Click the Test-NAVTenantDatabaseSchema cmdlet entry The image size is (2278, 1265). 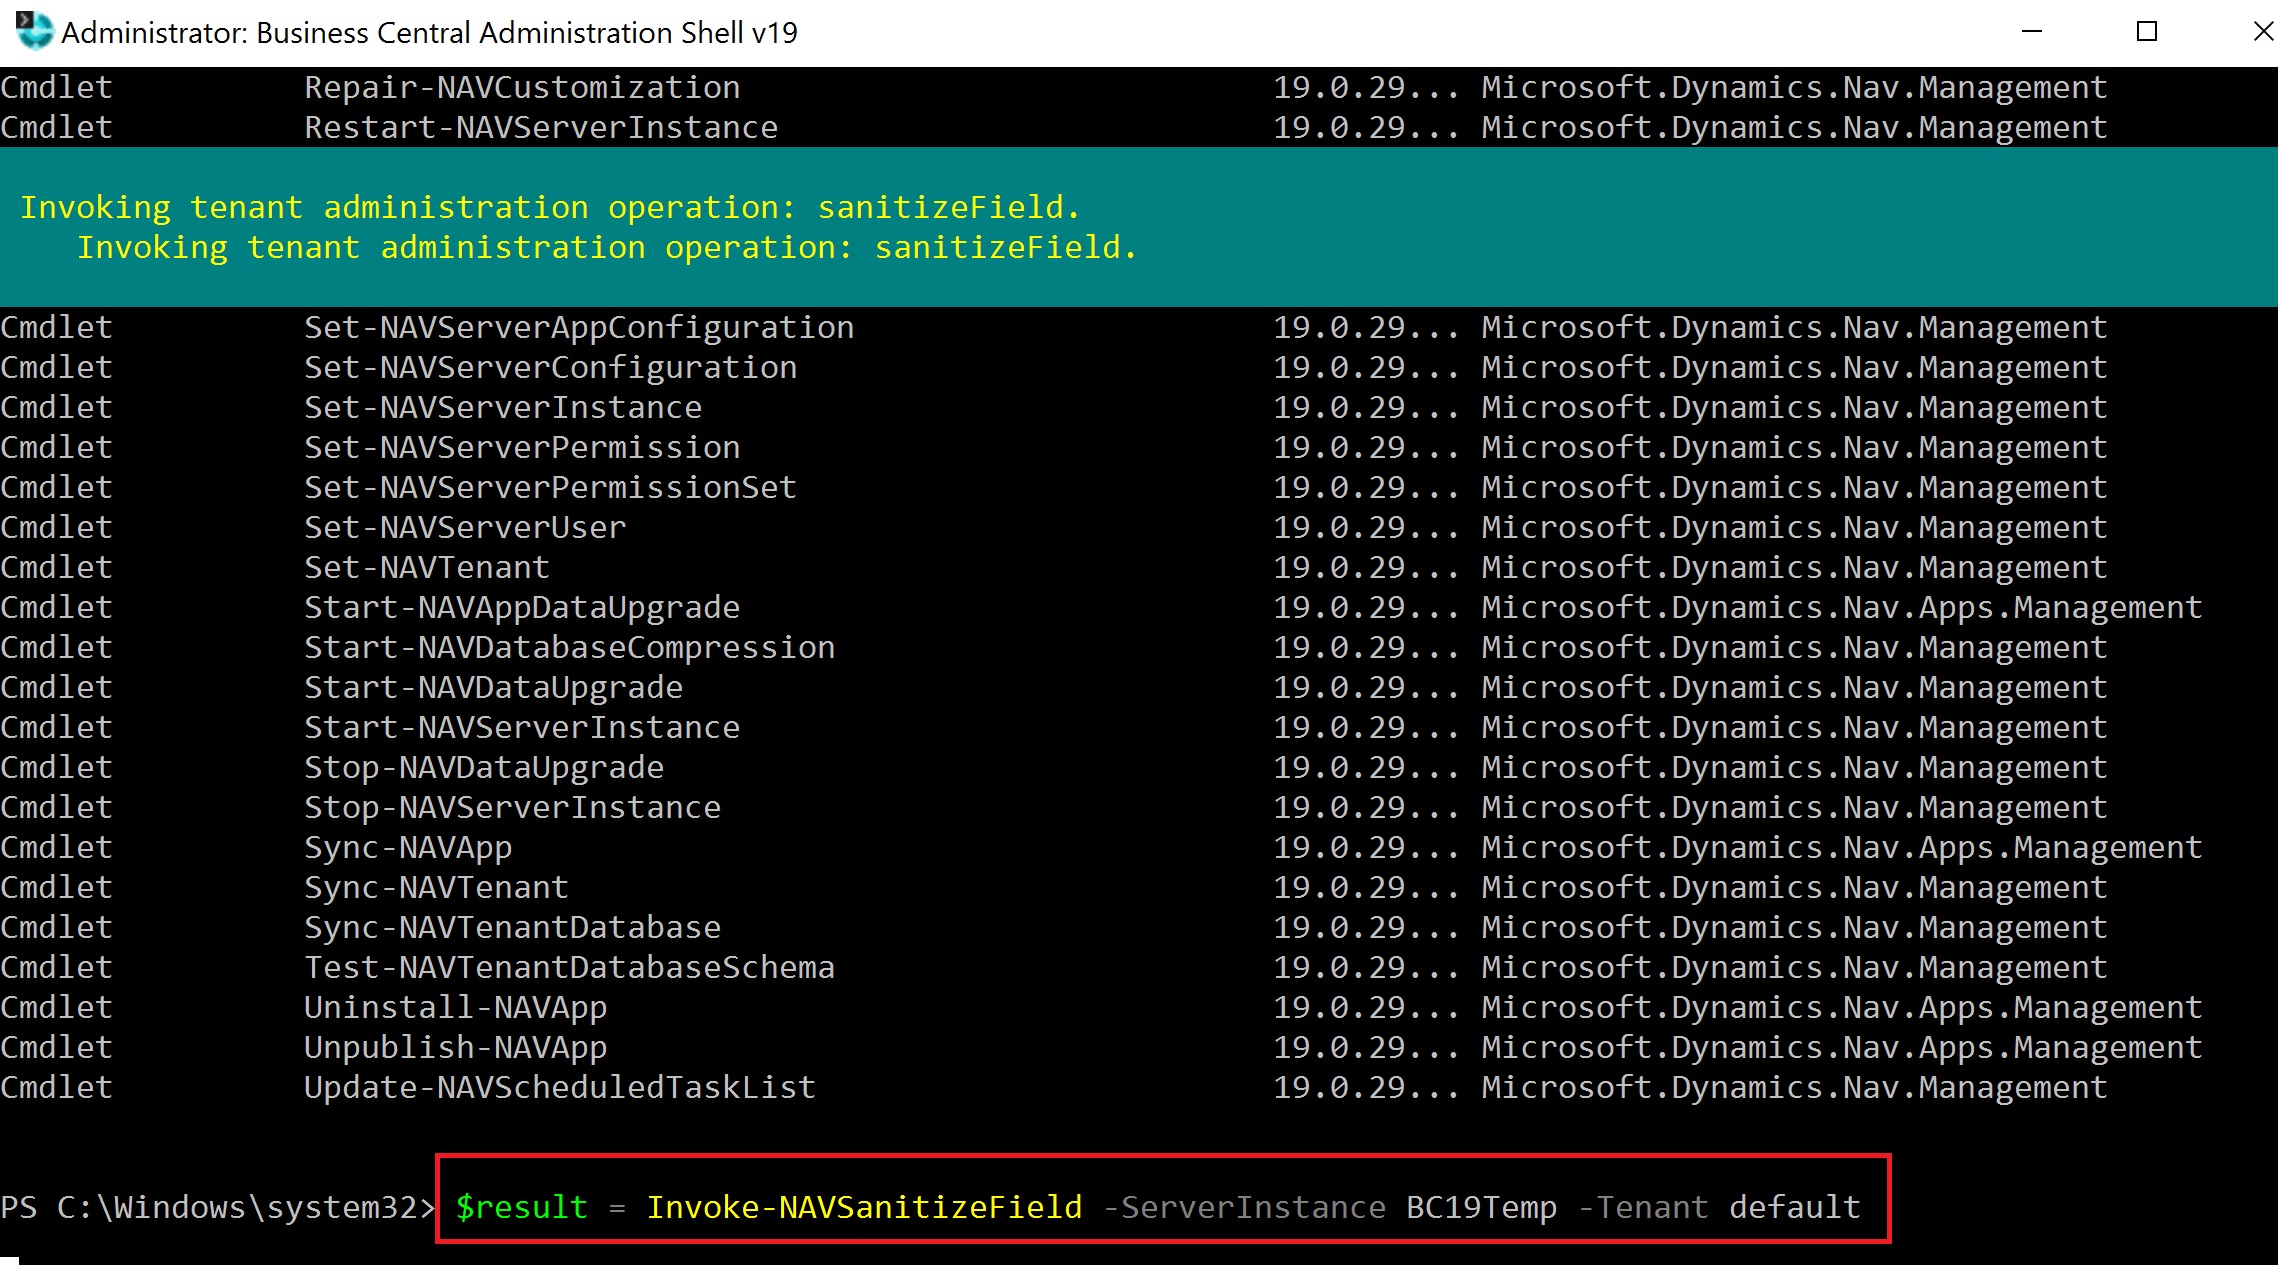(569, 967)
